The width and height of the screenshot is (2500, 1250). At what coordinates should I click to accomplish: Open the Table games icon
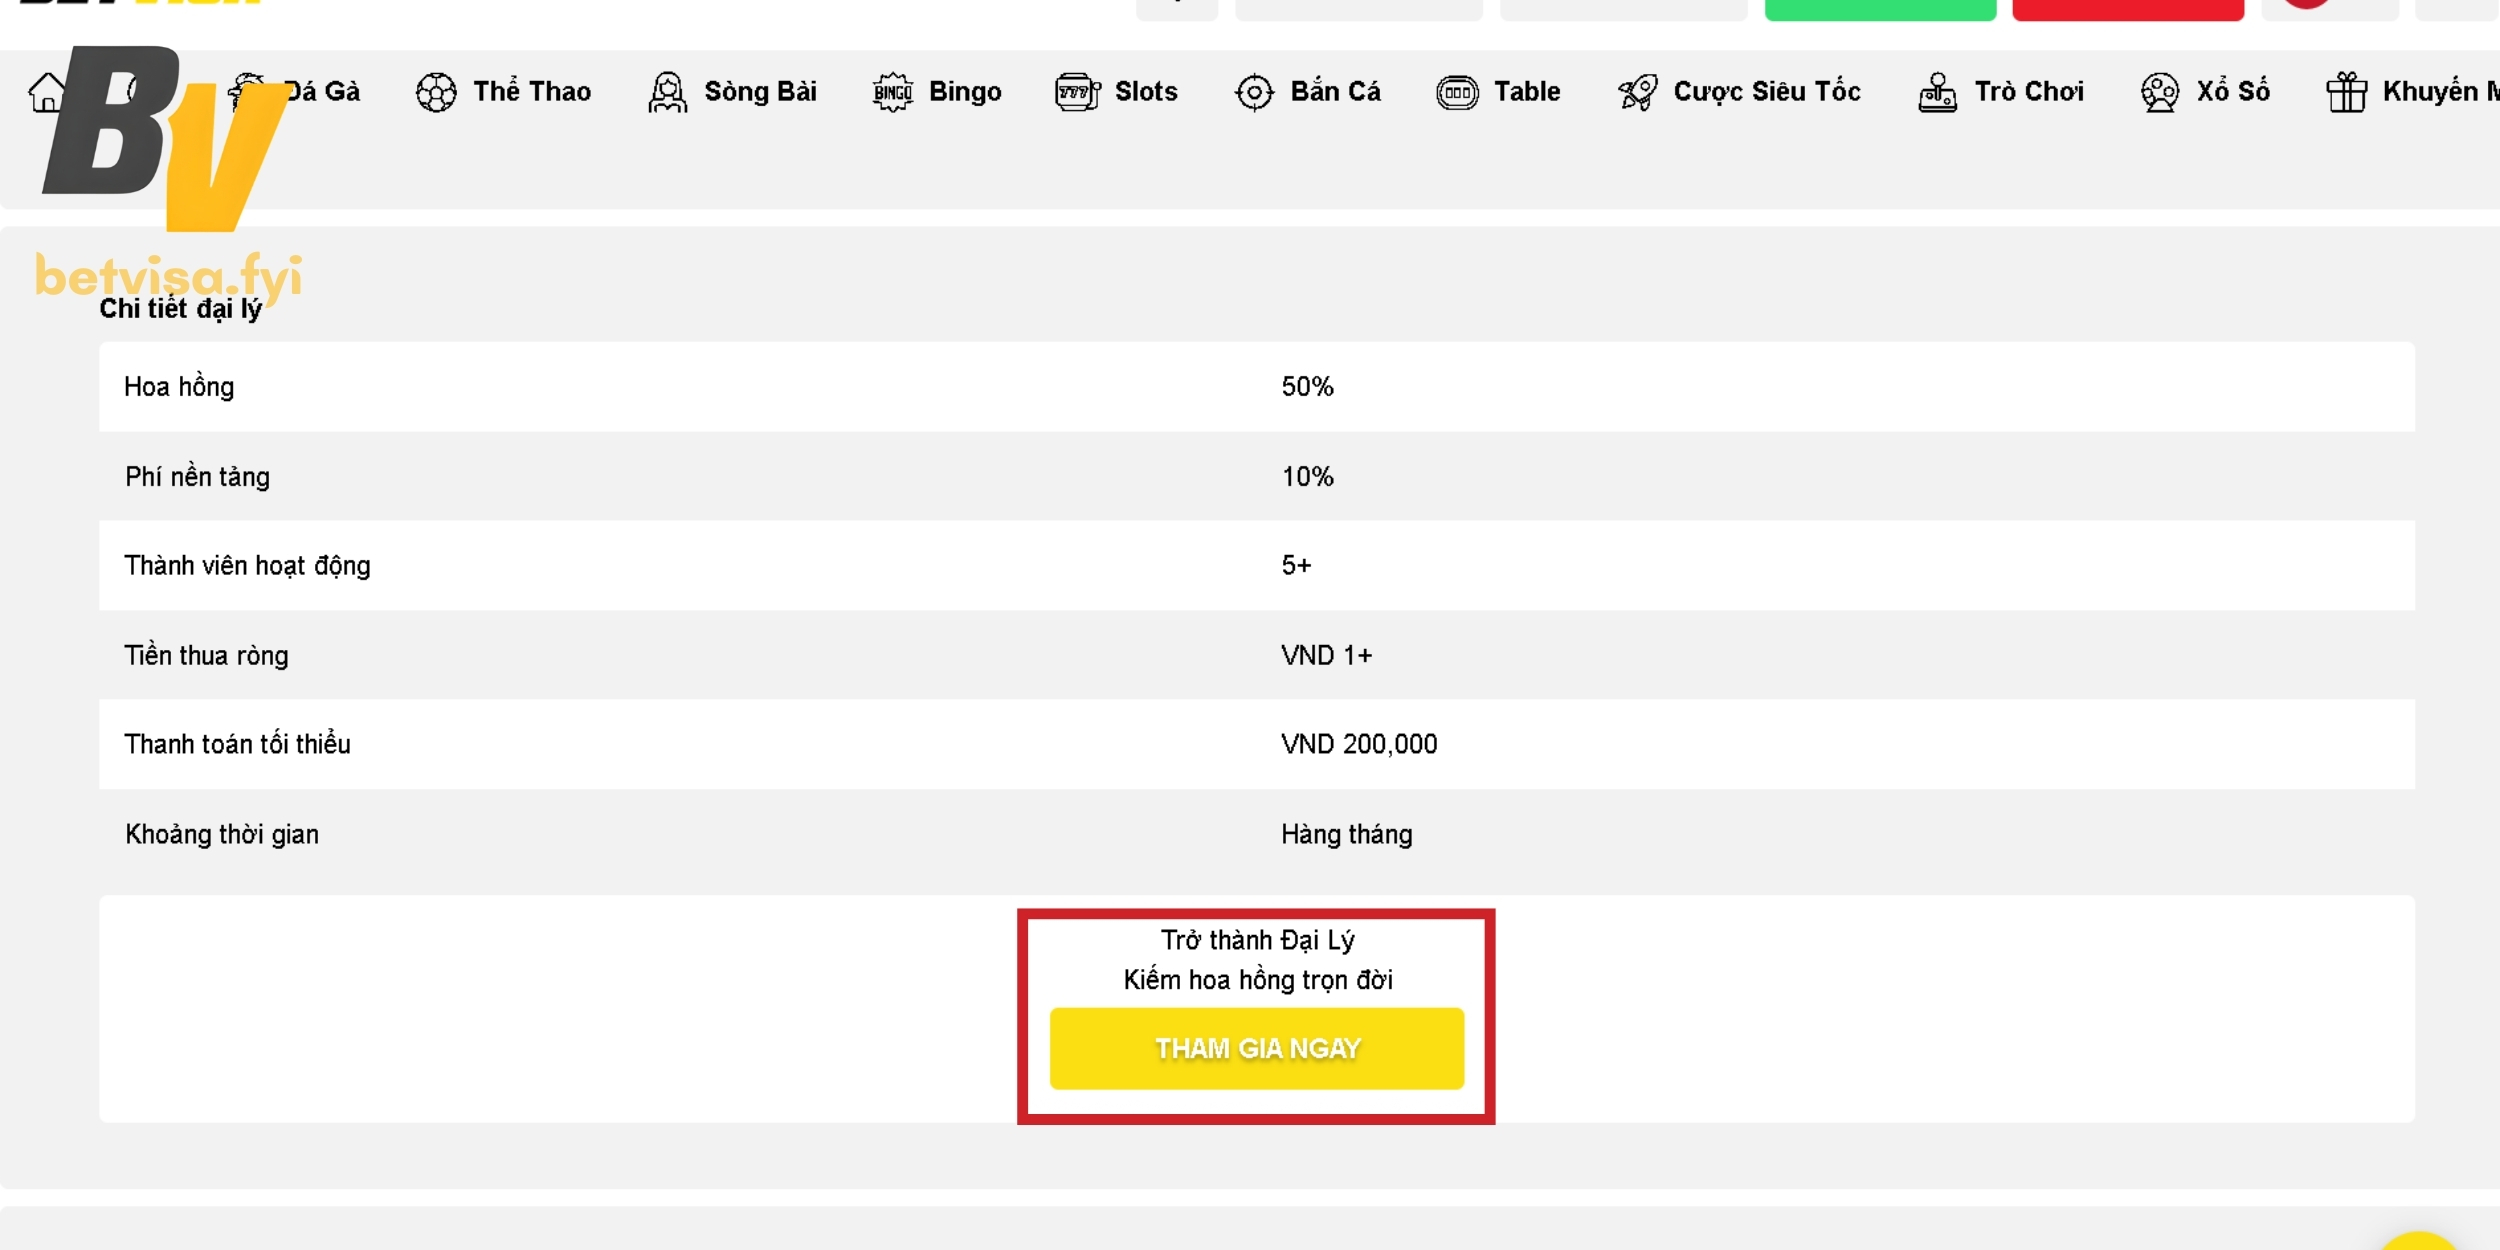click(1457, 92)
